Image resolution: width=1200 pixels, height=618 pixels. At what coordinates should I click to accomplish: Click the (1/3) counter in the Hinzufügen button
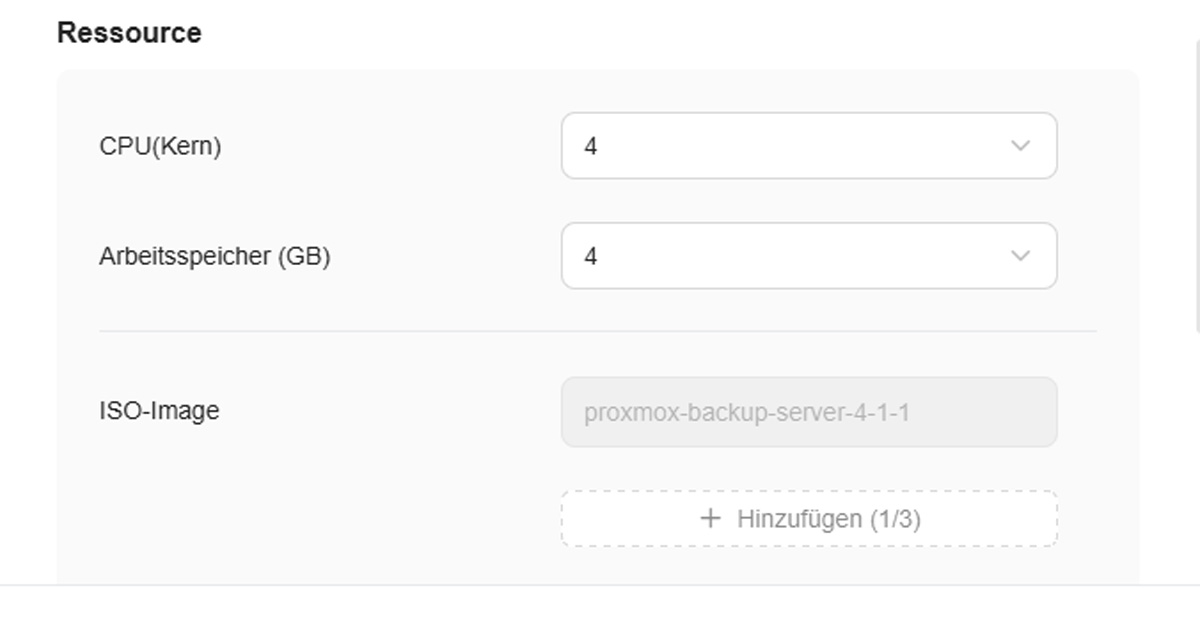895,519
